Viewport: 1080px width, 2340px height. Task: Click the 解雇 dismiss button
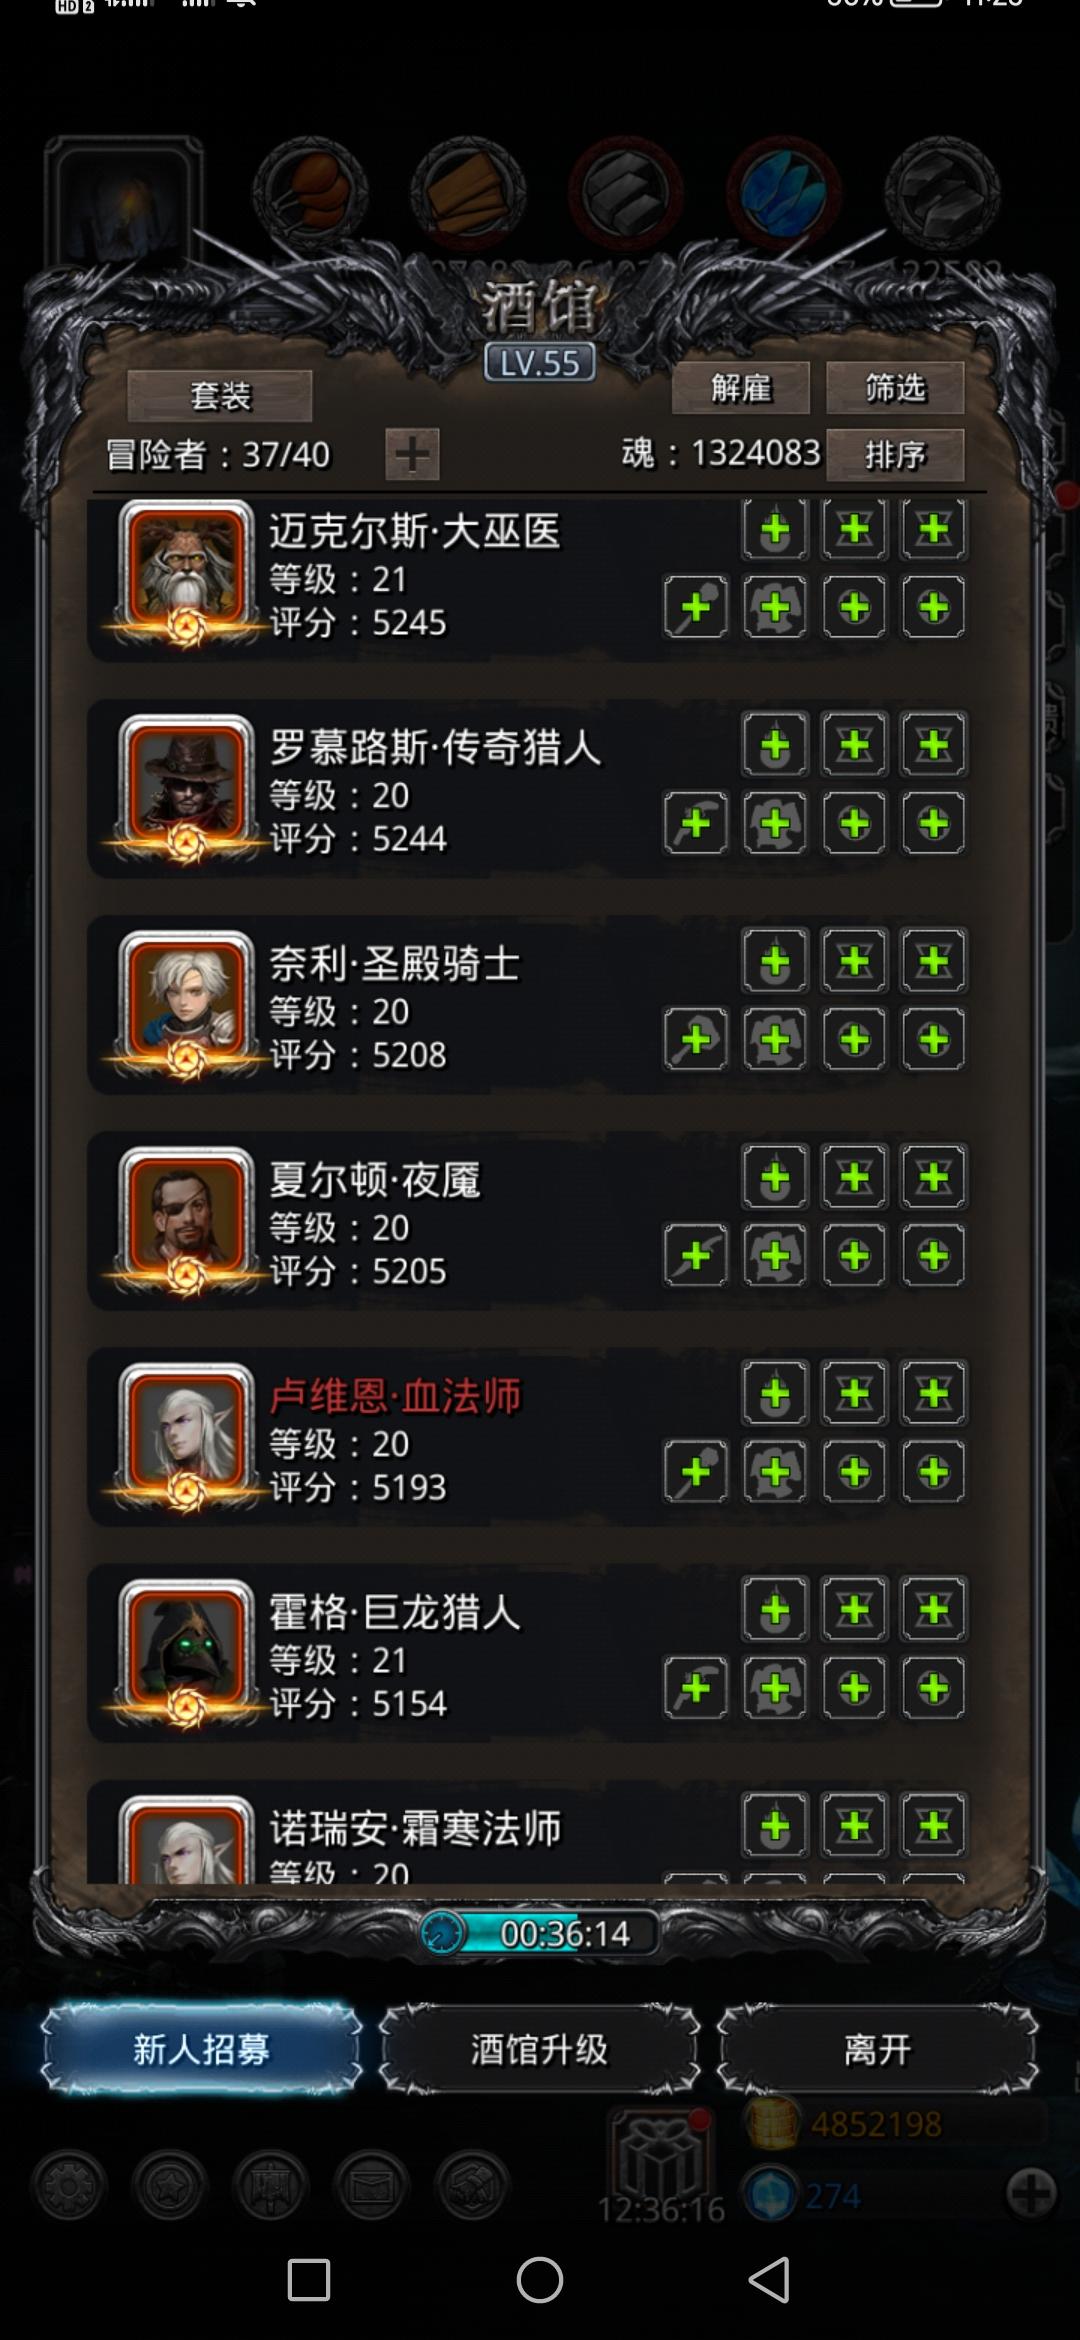click(741, 387)
